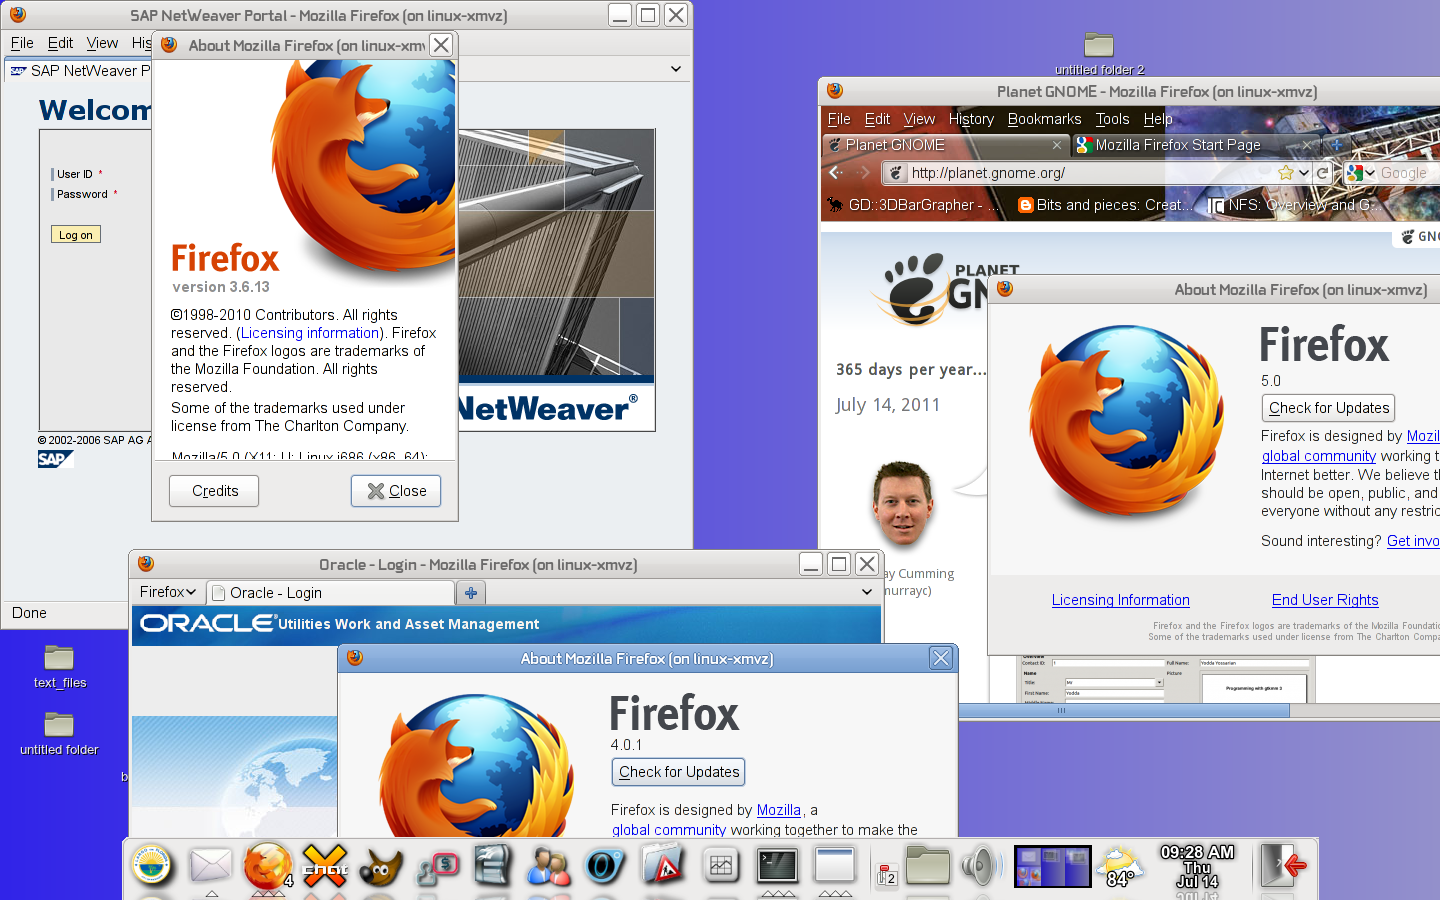Open 'untitled folder 2' on desktop
This screenshot has width=1440, height=900.
1099,53
